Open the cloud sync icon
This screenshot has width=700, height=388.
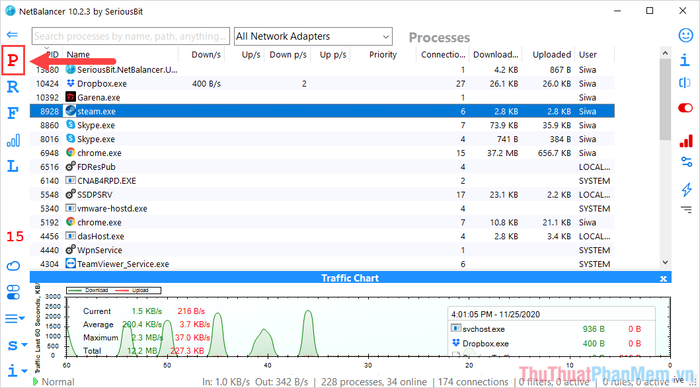[x=13, y=266]
